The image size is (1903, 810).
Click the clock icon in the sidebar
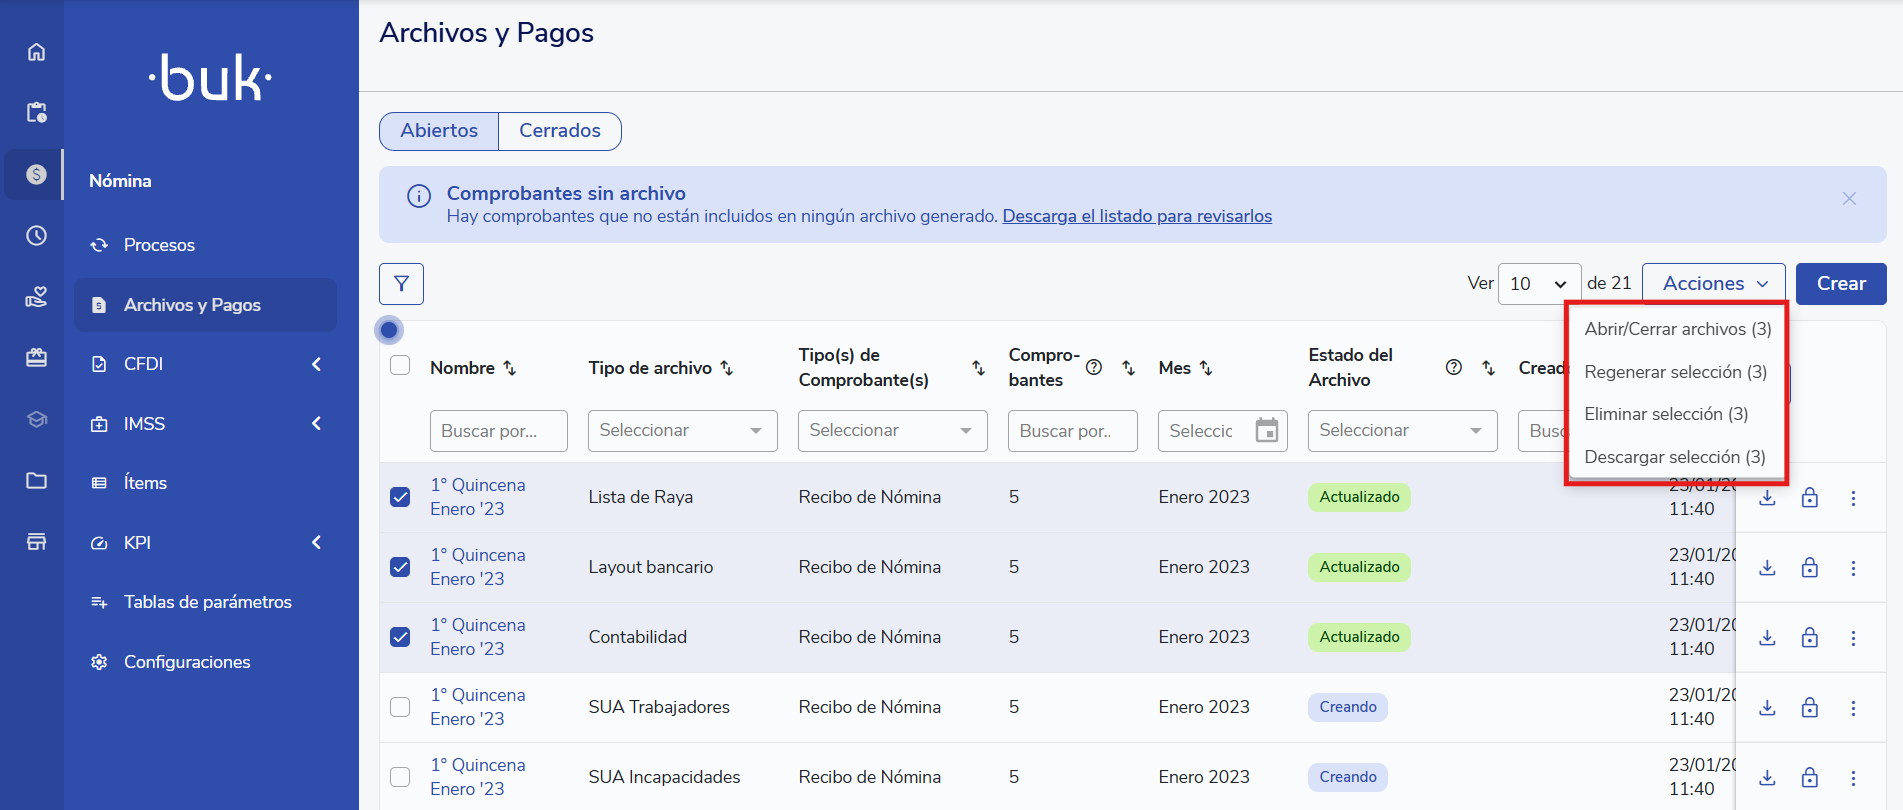[x=36, y=236]
